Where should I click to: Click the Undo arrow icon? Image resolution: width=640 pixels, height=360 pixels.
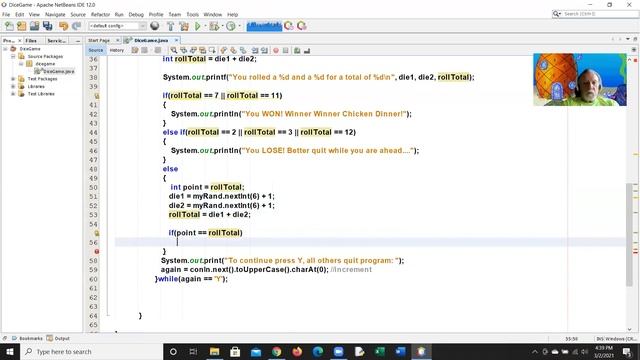[x=63, y=26]
